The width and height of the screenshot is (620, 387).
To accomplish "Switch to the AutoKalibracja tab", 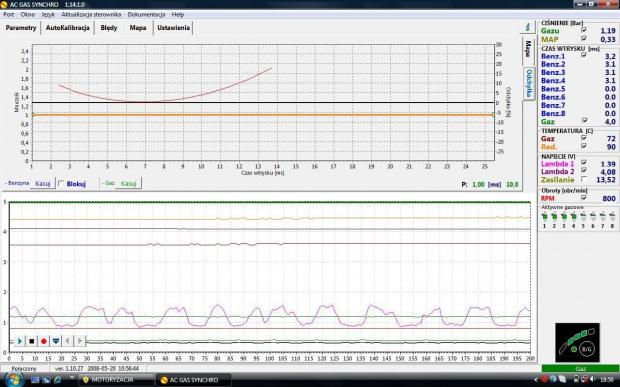I will coord(68,28).
